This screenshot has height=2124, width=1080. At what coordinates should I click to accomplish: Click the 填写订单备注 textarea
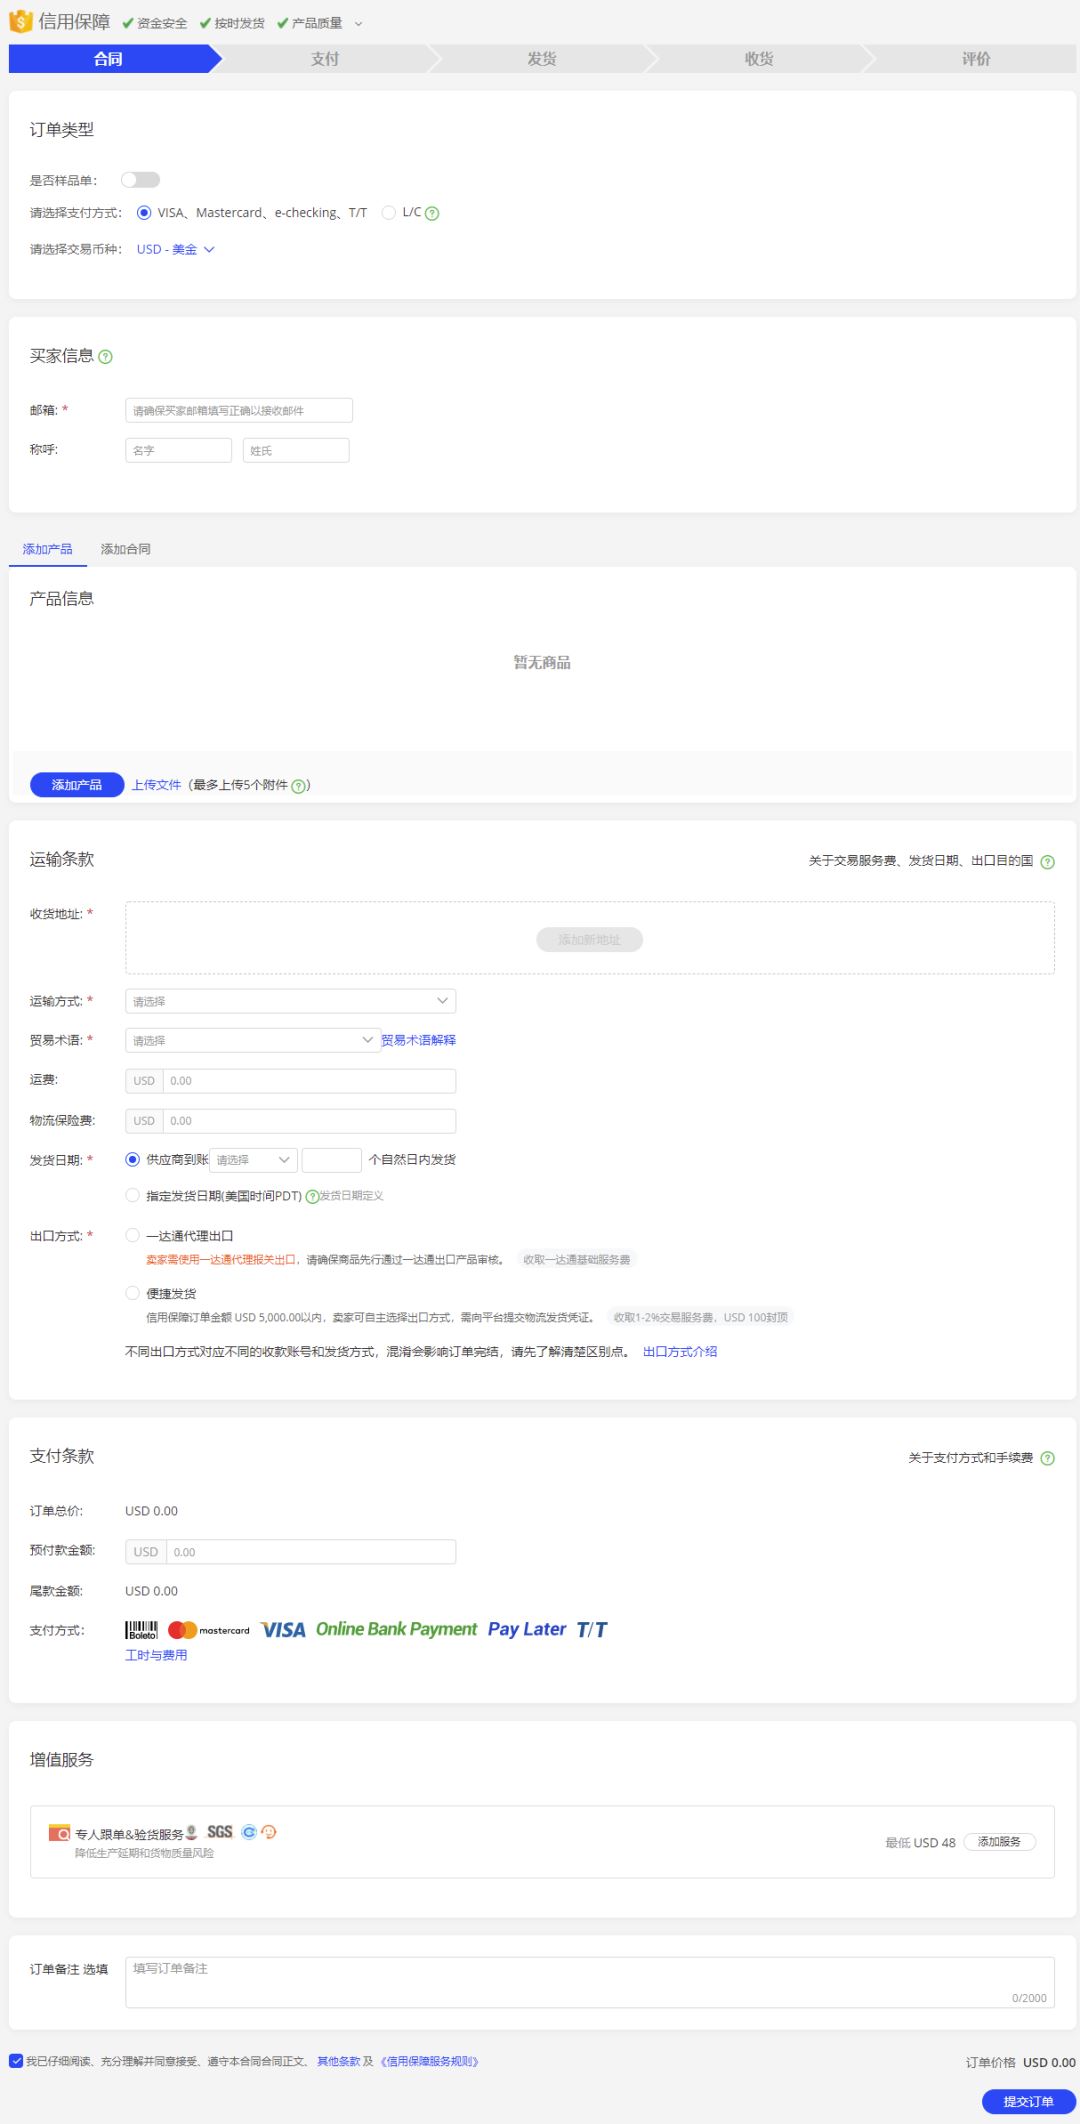pyautogui.click(x=590, y=1982)
